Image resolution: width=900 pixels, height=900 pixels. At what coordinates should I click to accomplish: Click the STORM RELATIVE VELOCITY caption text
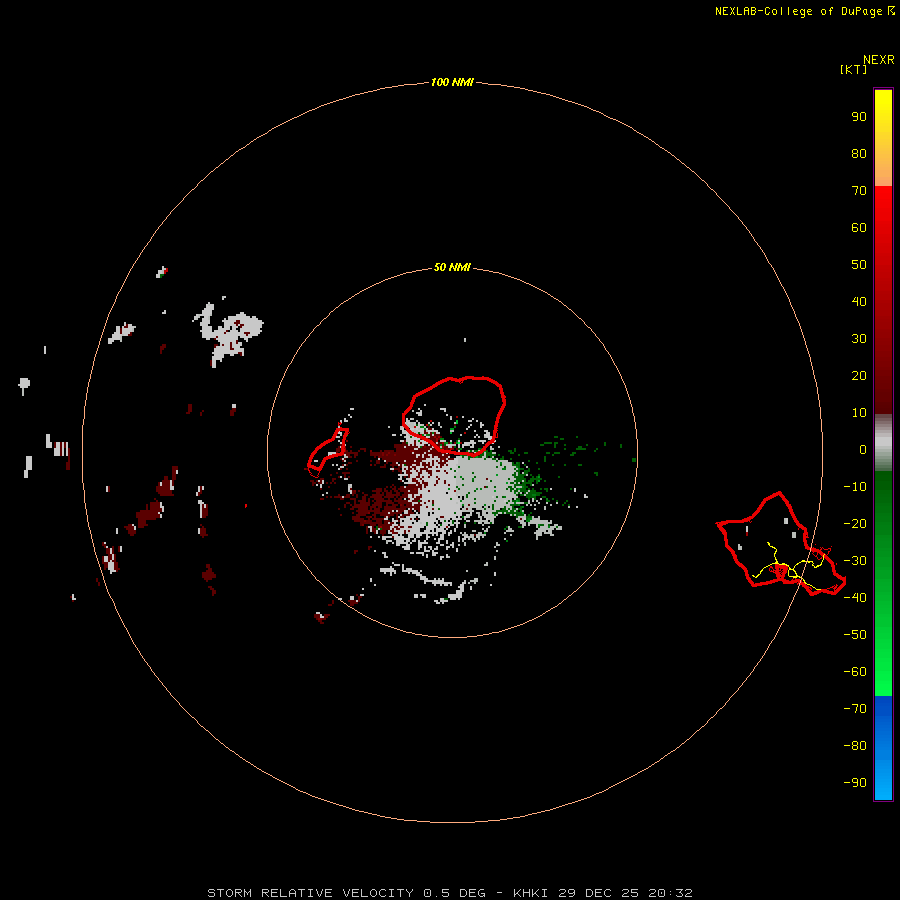[x=310, y=893]
